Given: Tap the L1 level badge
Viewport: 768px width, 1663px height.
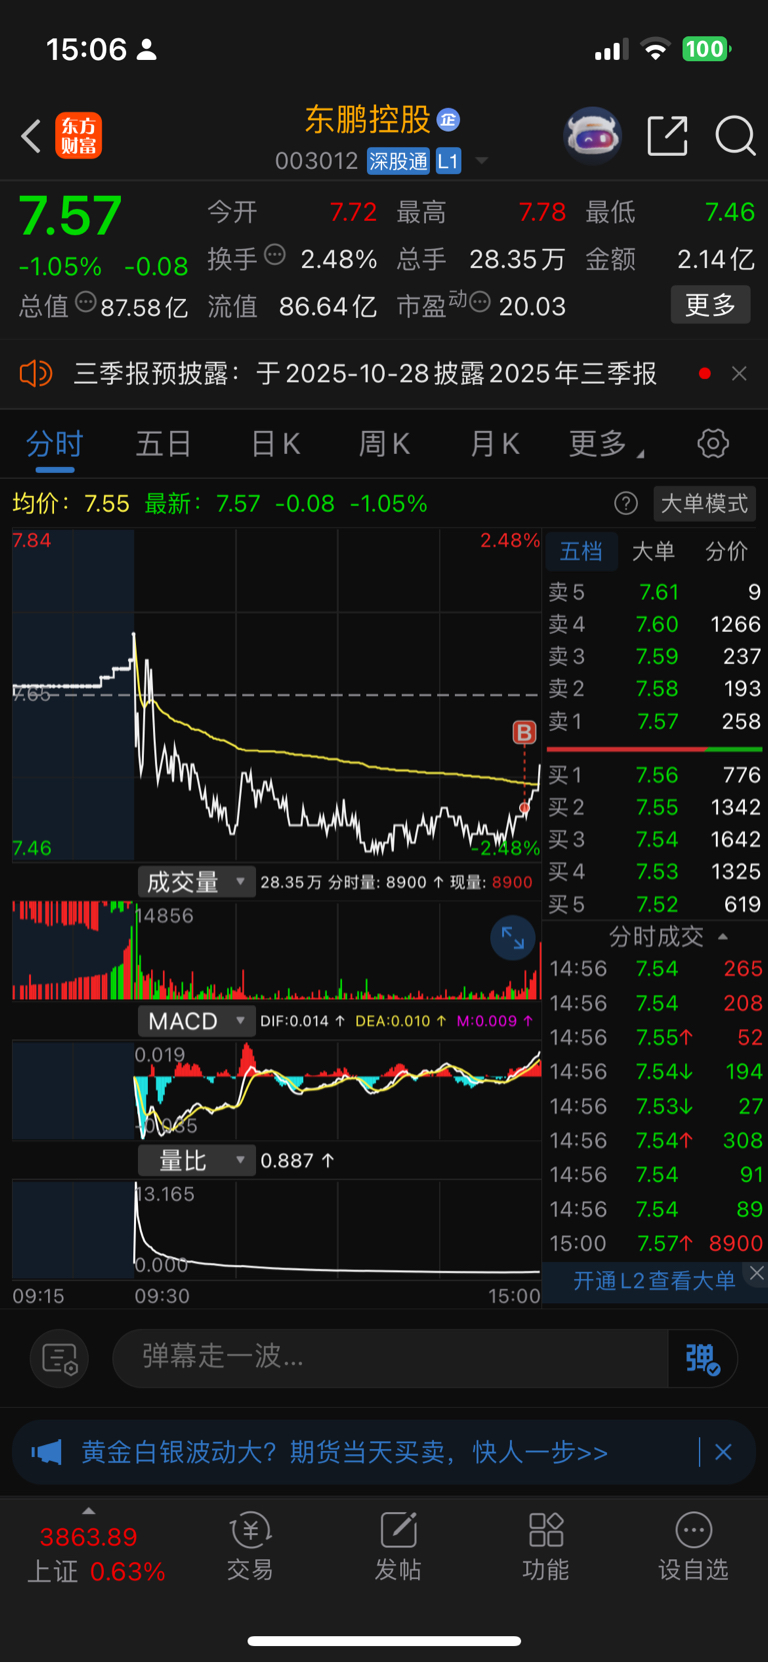Looking at the screenshot, I should [x=448, y=161].
